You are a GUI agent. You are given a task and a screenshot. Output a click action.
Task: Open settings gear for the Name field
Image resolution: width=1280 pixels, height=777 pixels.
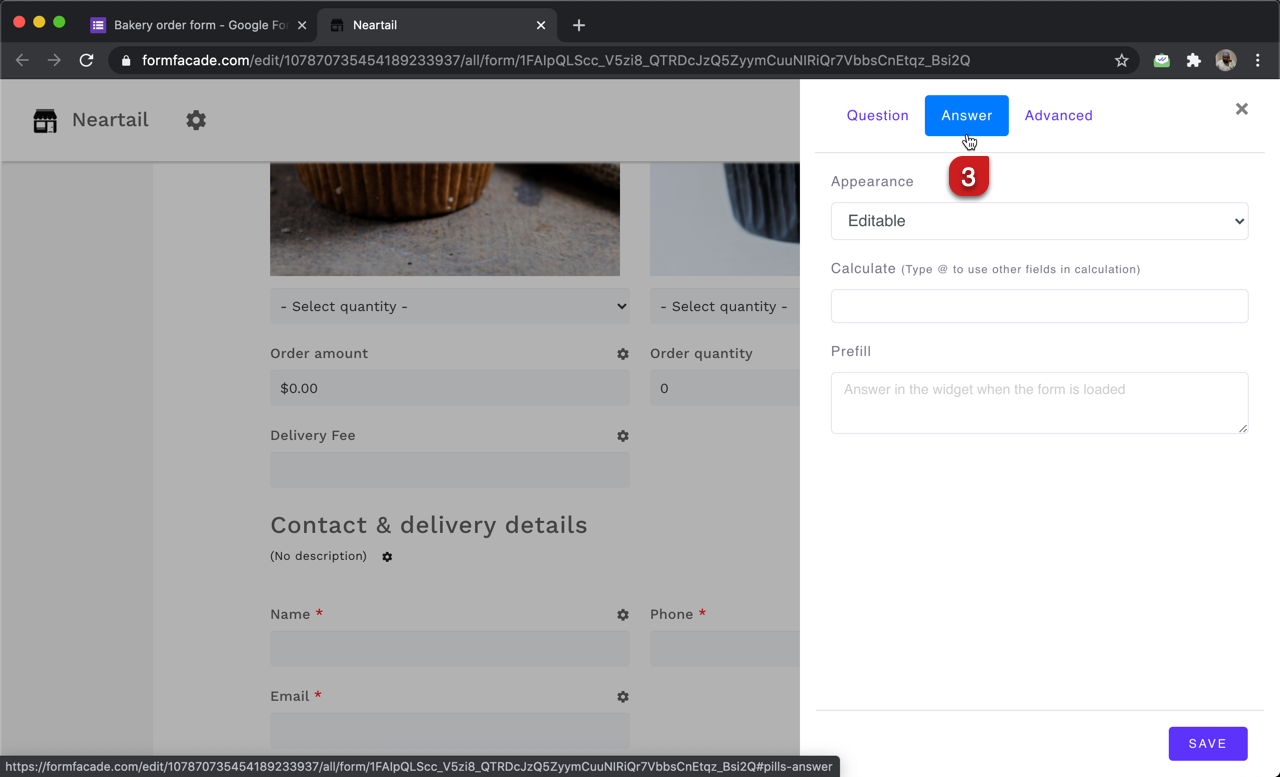623,615
